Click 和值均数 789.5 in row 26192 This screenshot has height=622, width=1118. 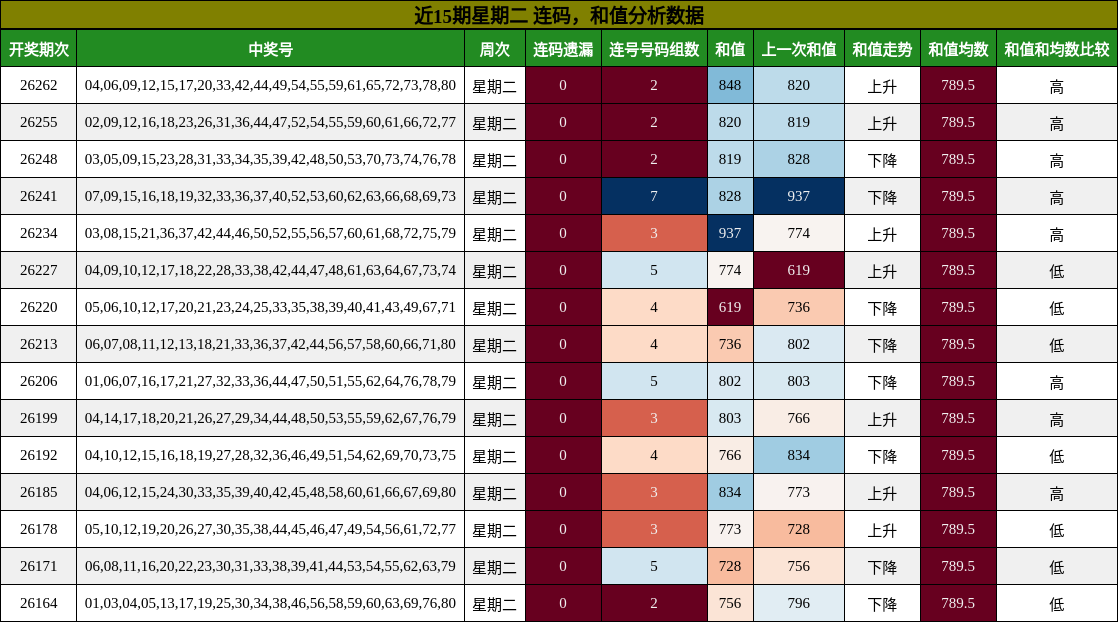(958, 455)
